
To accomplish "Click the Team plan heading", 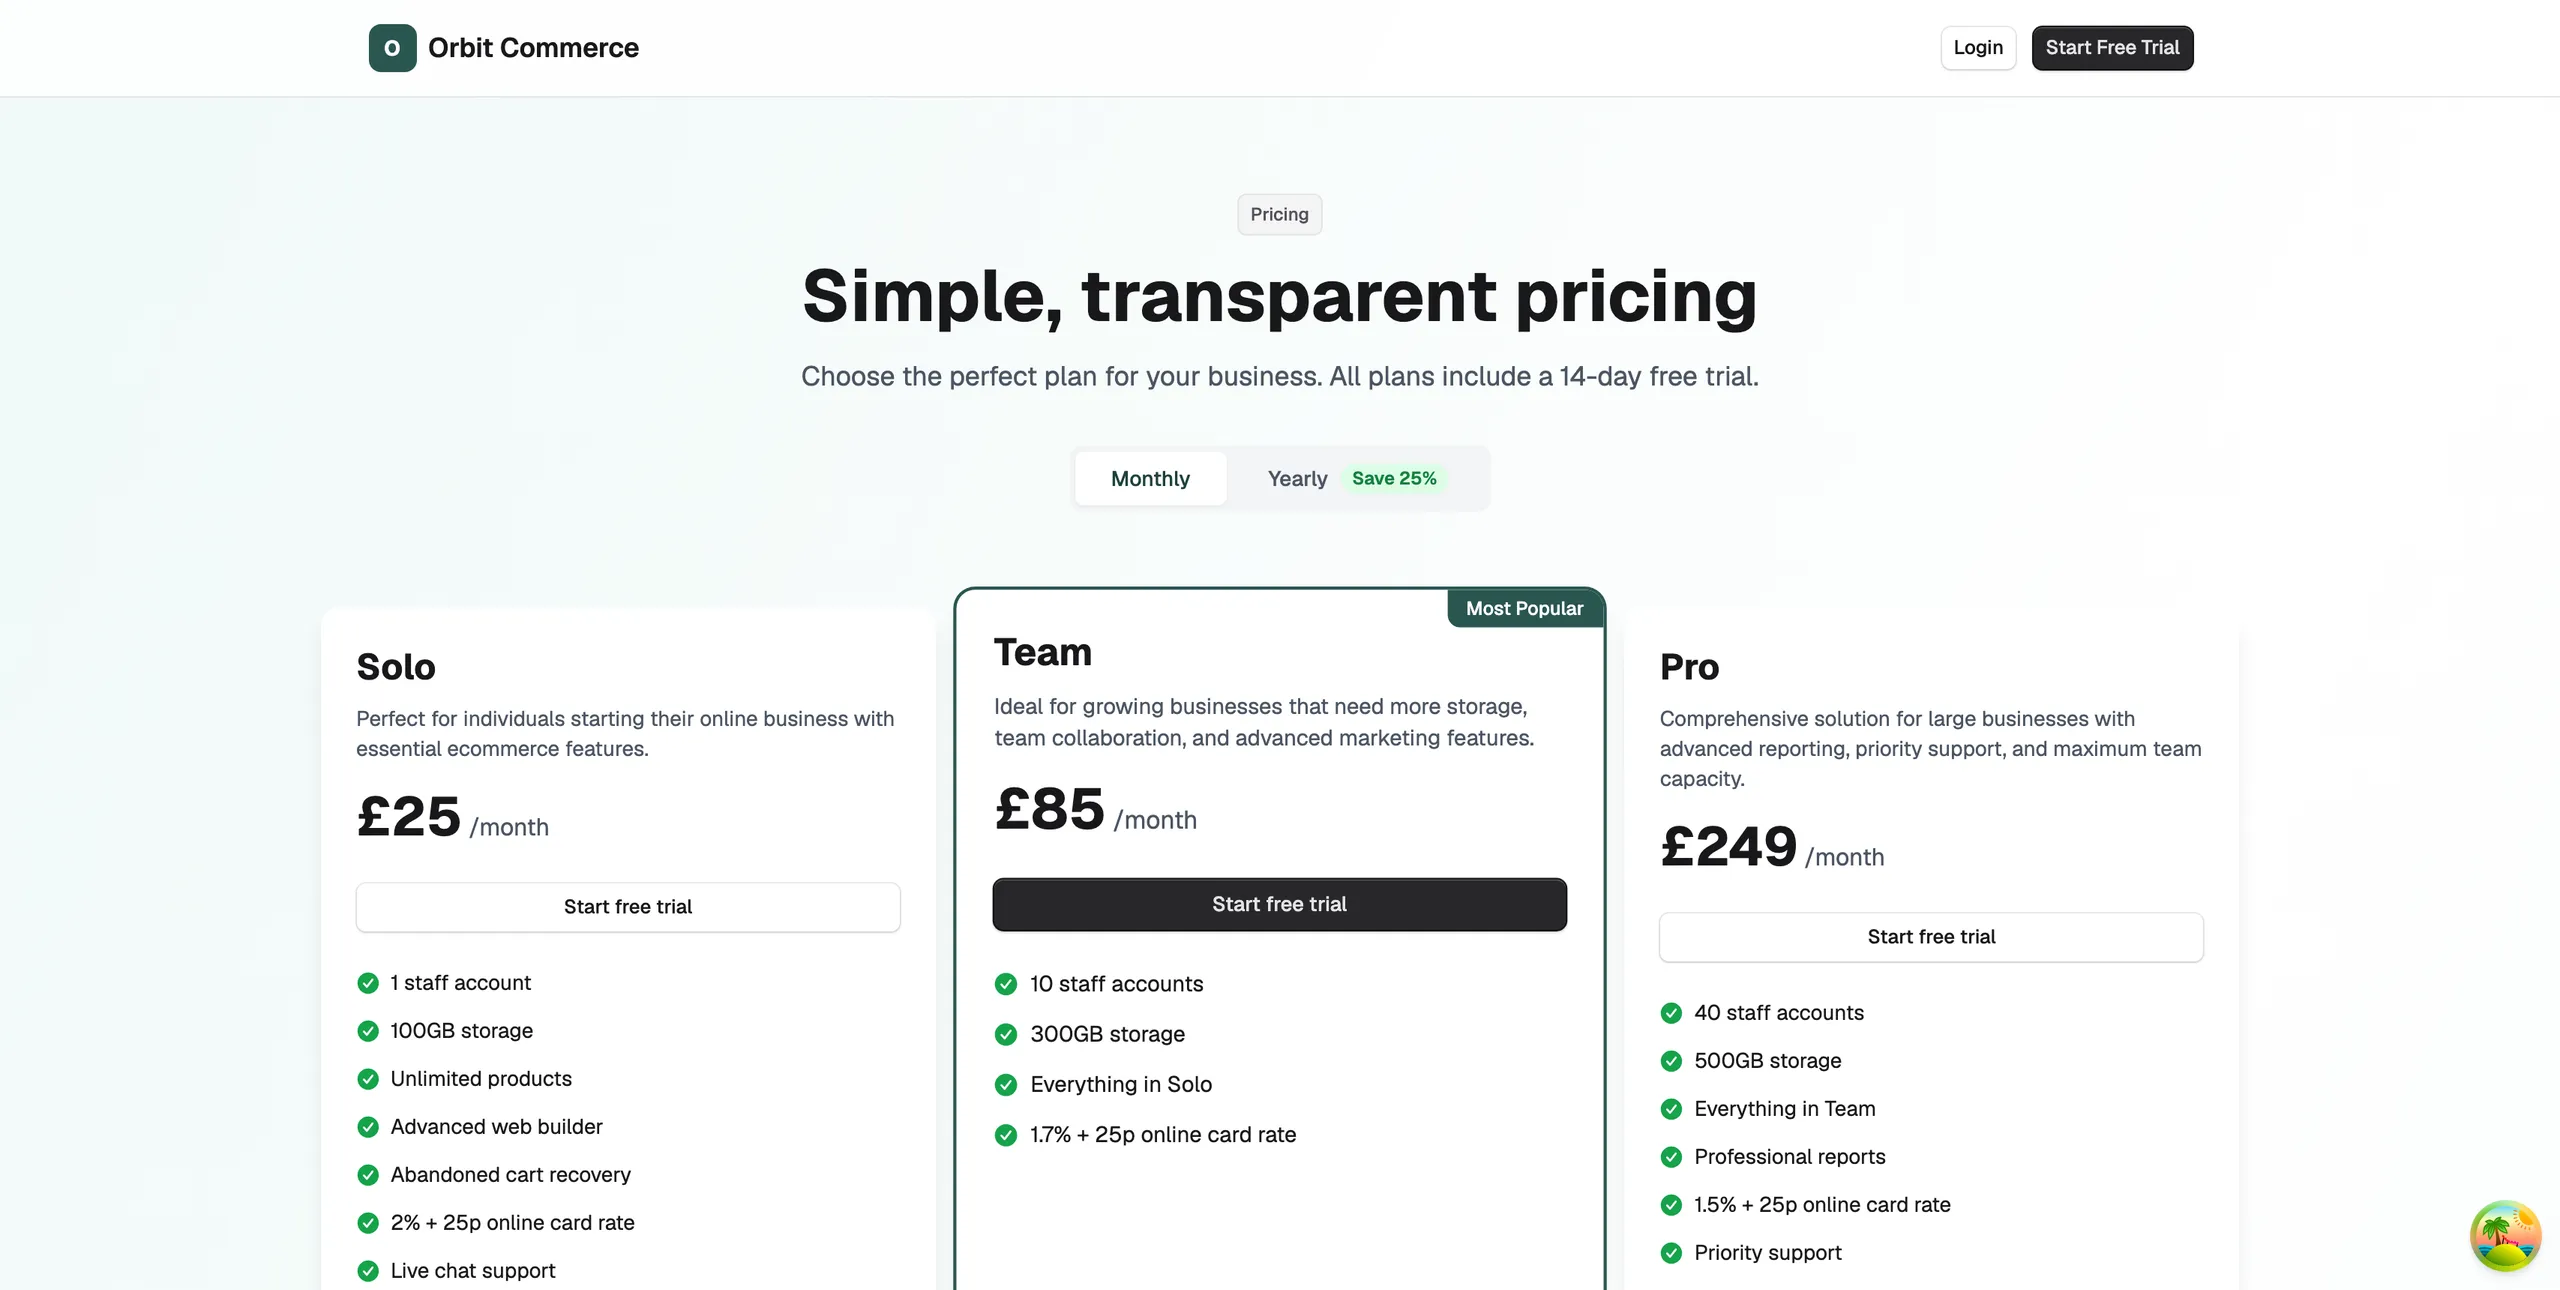I will pyautogui.click(x=1042, y=652).
